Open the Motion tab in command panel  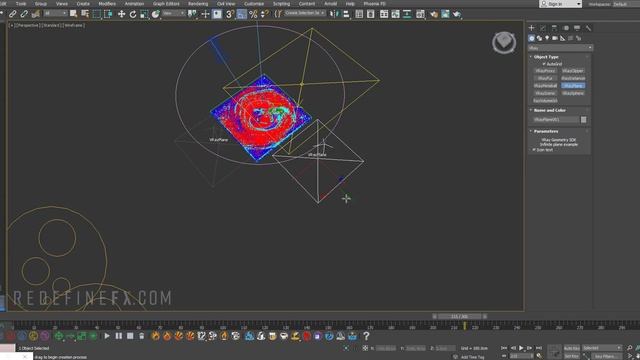click(x=566, y=28)
